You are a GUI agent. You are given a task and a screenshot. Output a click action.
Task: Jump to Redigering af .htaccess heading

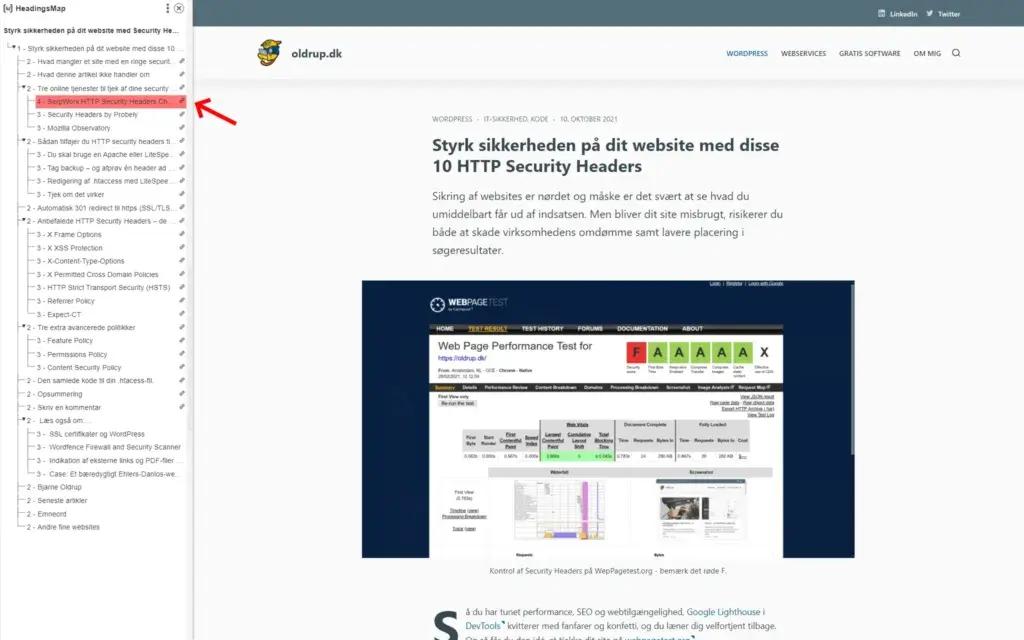click(x=102, y=181)
